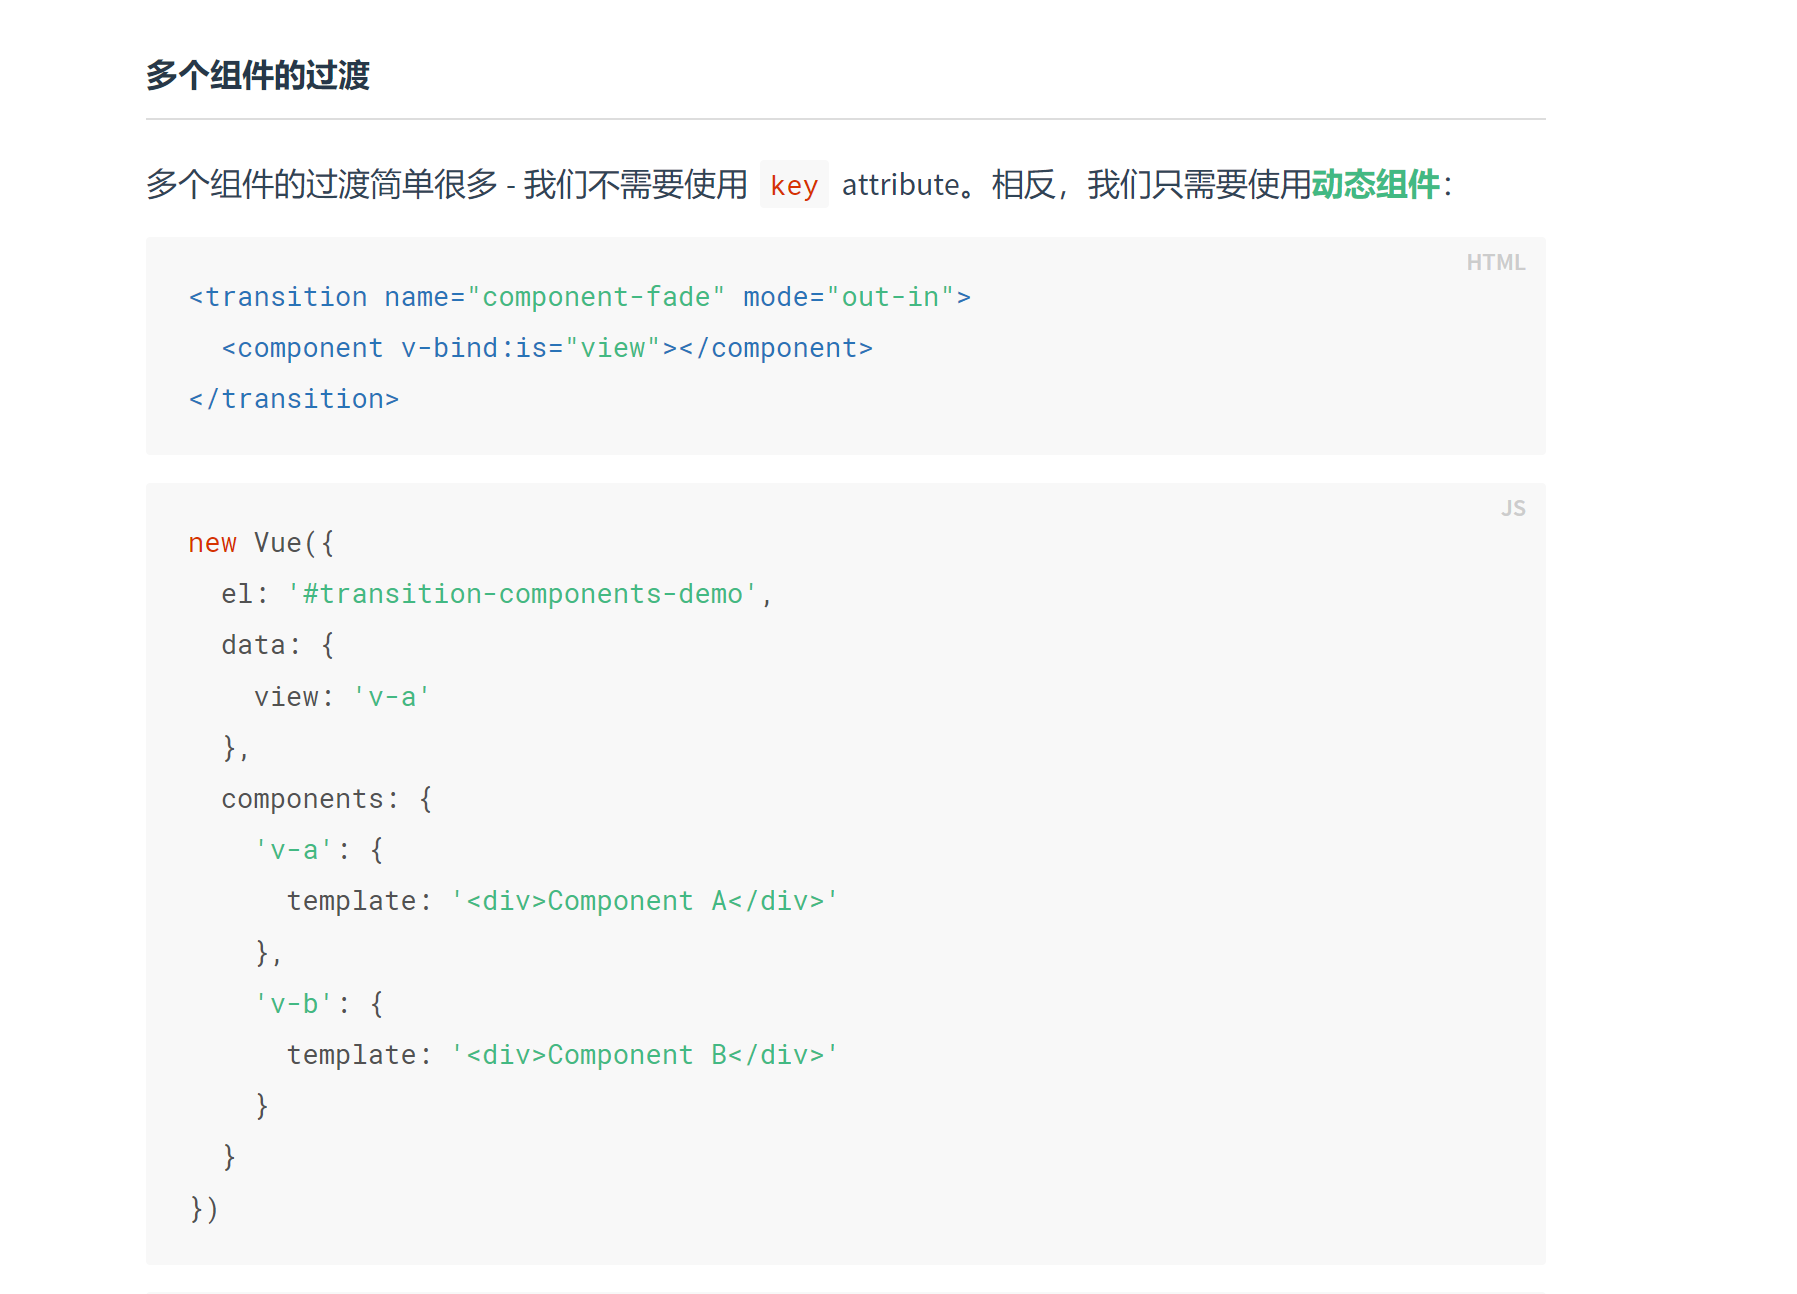Click the 多个组件的过渡 section heading

tap(258, 75)
